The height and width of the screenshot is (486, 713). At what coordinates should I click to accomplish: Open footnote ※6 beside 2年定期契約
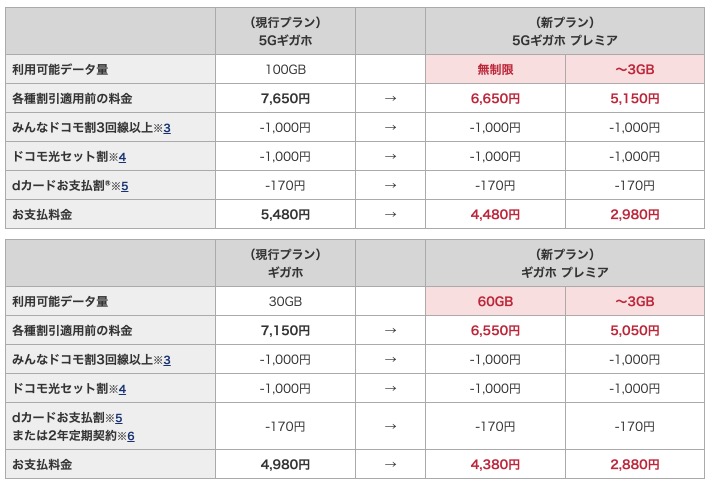[128, 435]
